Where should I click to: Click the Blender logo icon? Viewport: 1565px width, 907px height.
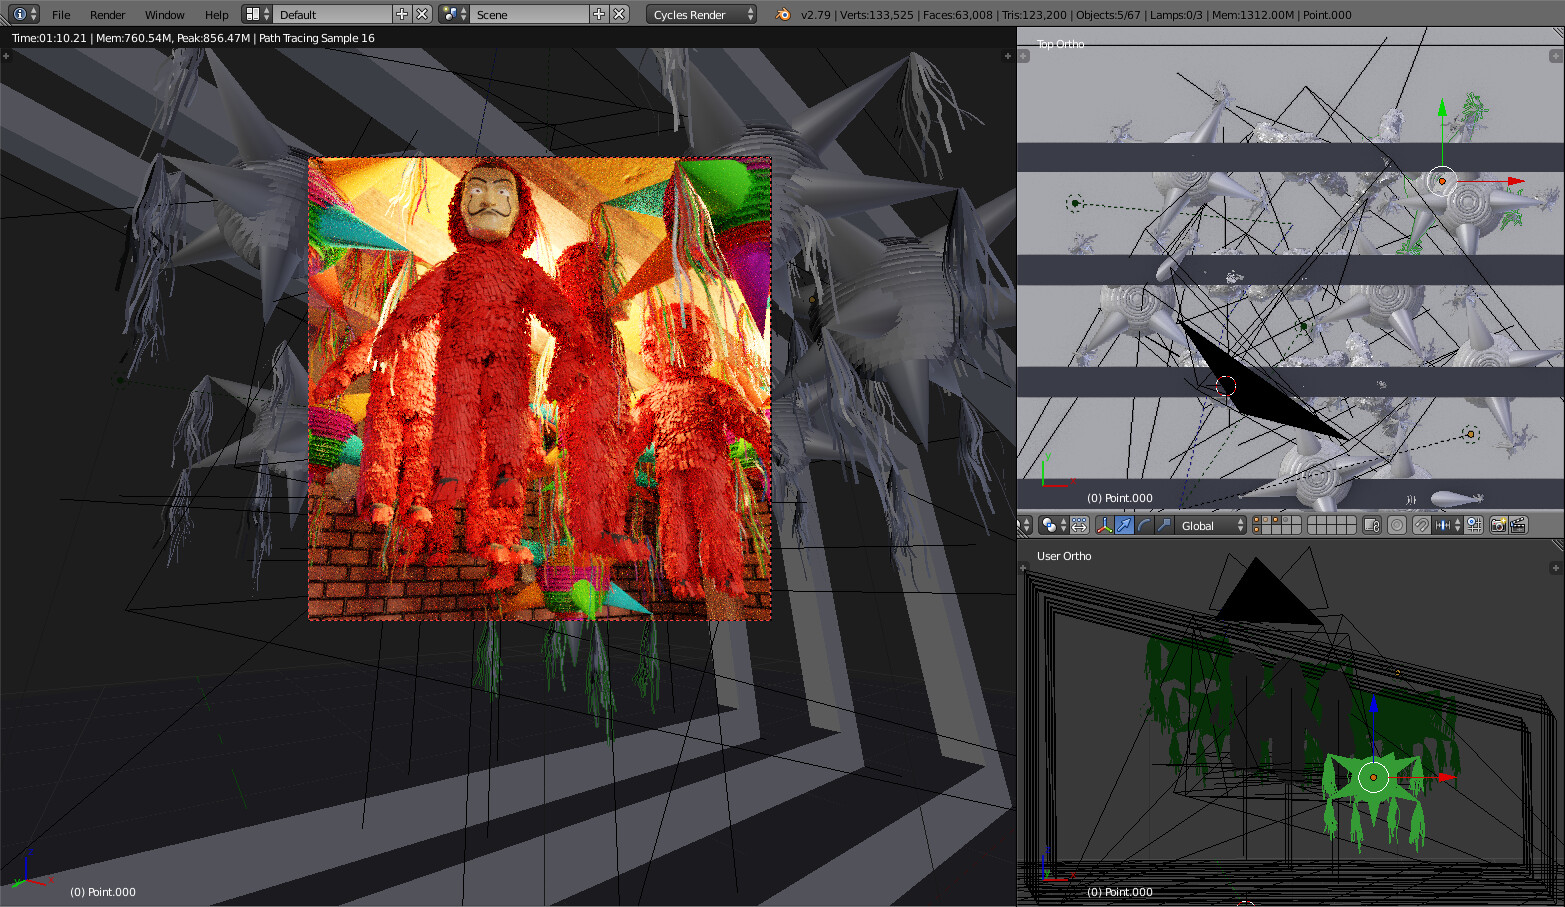coord(783,14)
